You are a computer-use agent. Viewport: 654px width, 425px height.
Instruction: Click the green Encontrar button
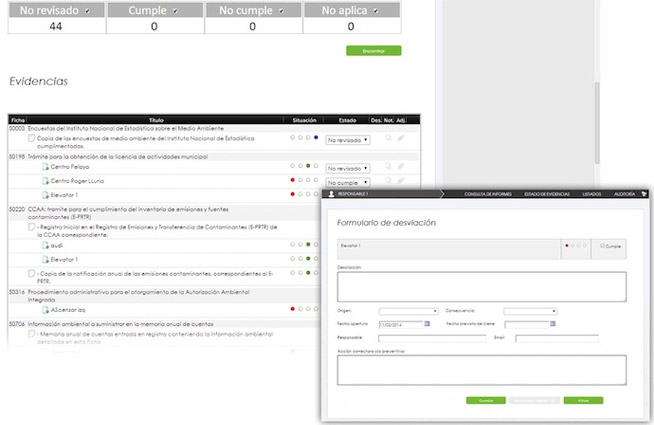click(373, 50)
